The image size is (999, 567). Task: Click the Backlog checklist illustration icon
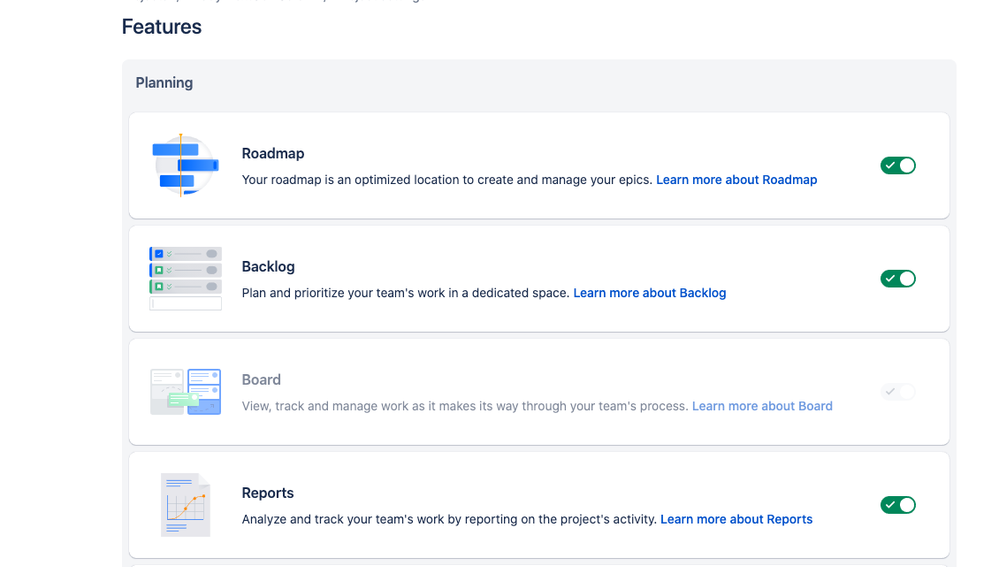click(185, 279)
